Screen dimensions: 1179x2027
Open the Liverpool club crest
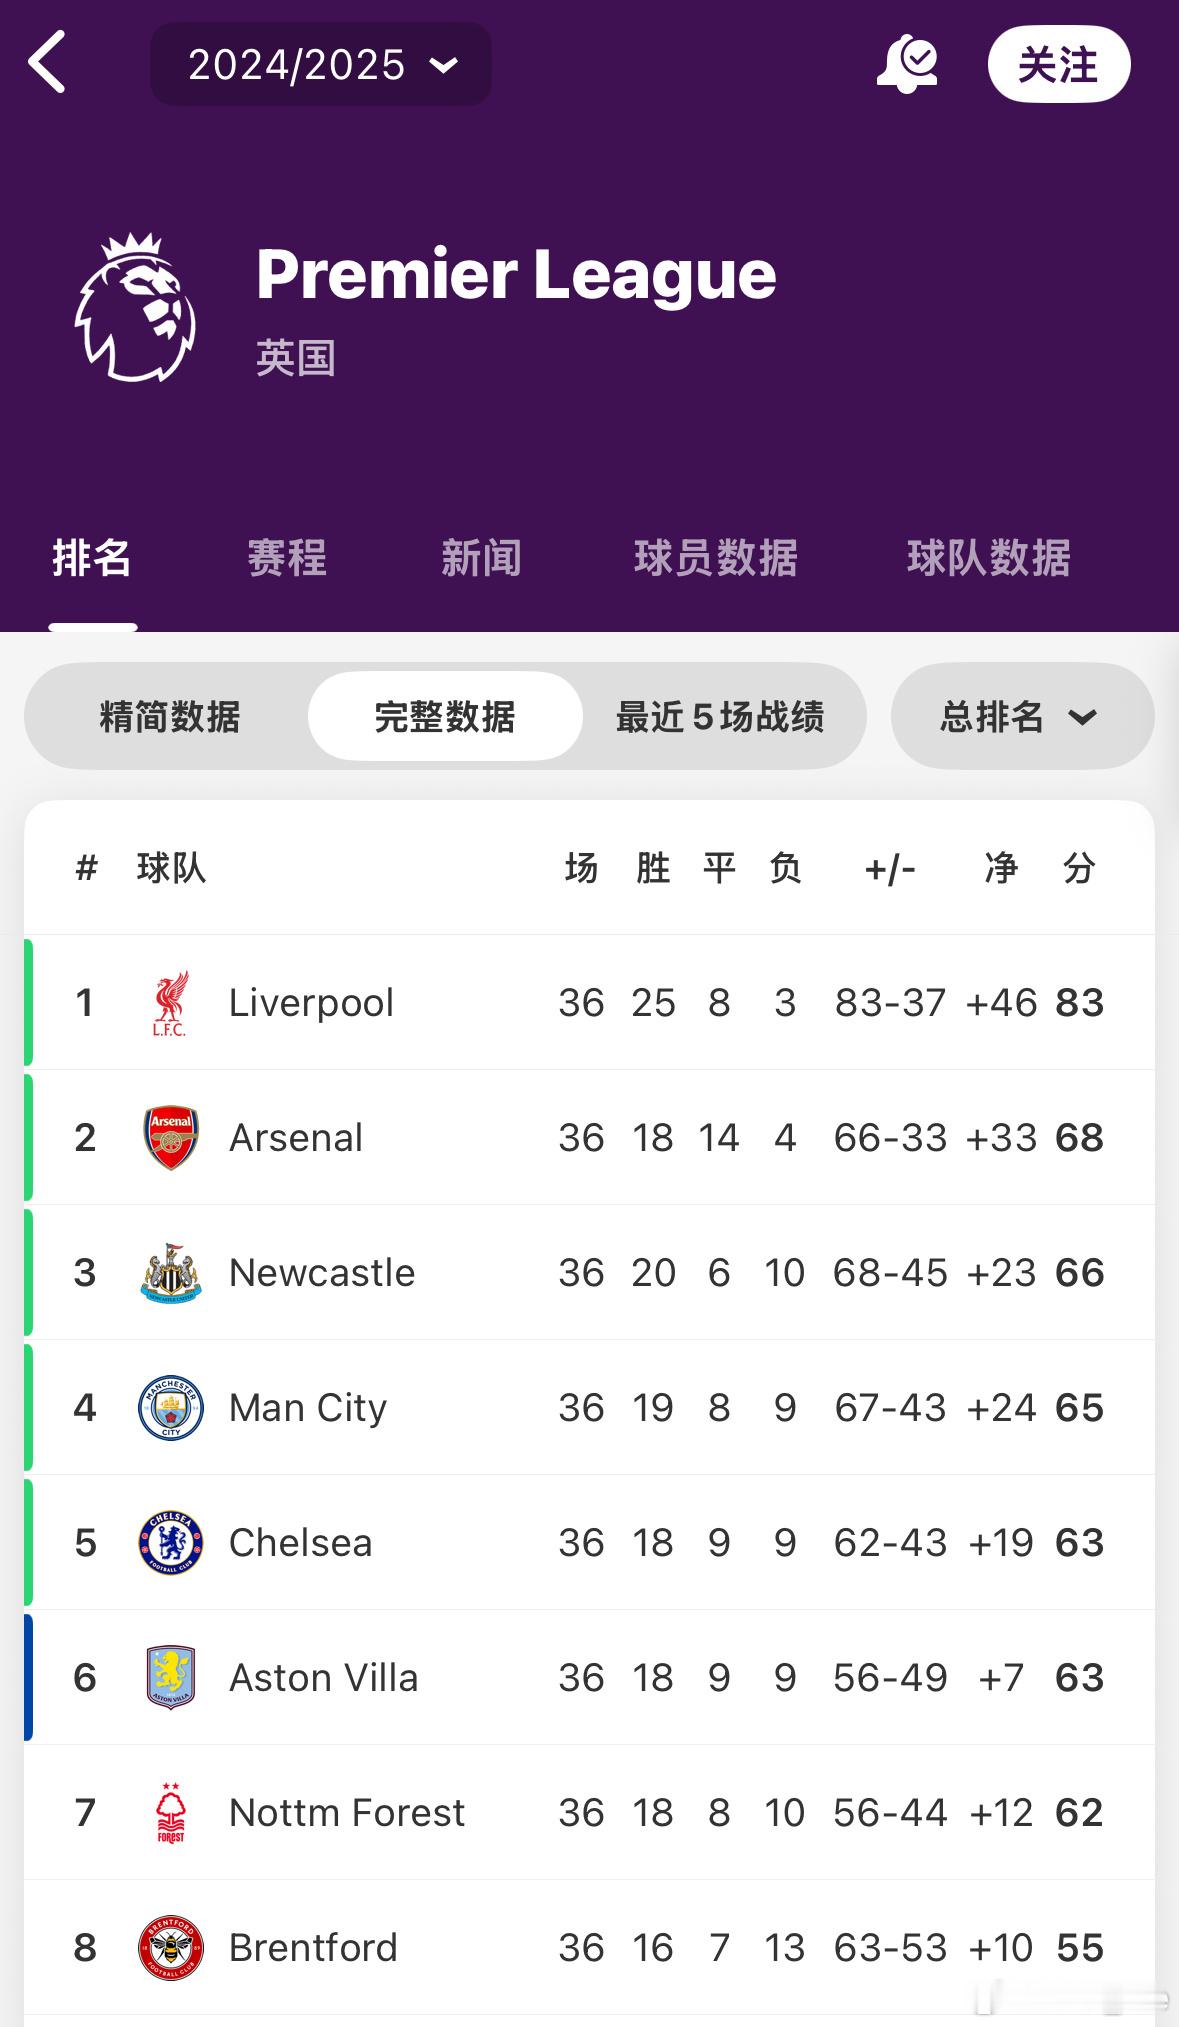coord(170,1003)
